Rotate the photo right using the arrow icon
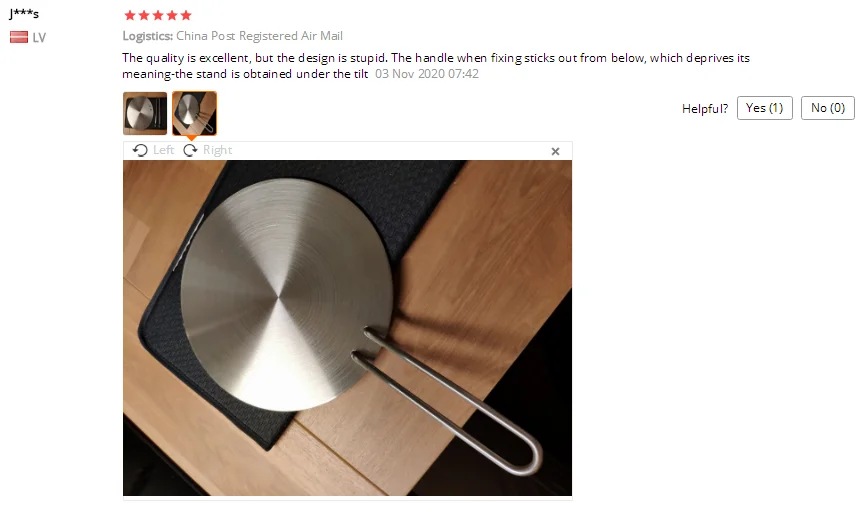Screen dimensions: 858x511 (x=190, y=150)
